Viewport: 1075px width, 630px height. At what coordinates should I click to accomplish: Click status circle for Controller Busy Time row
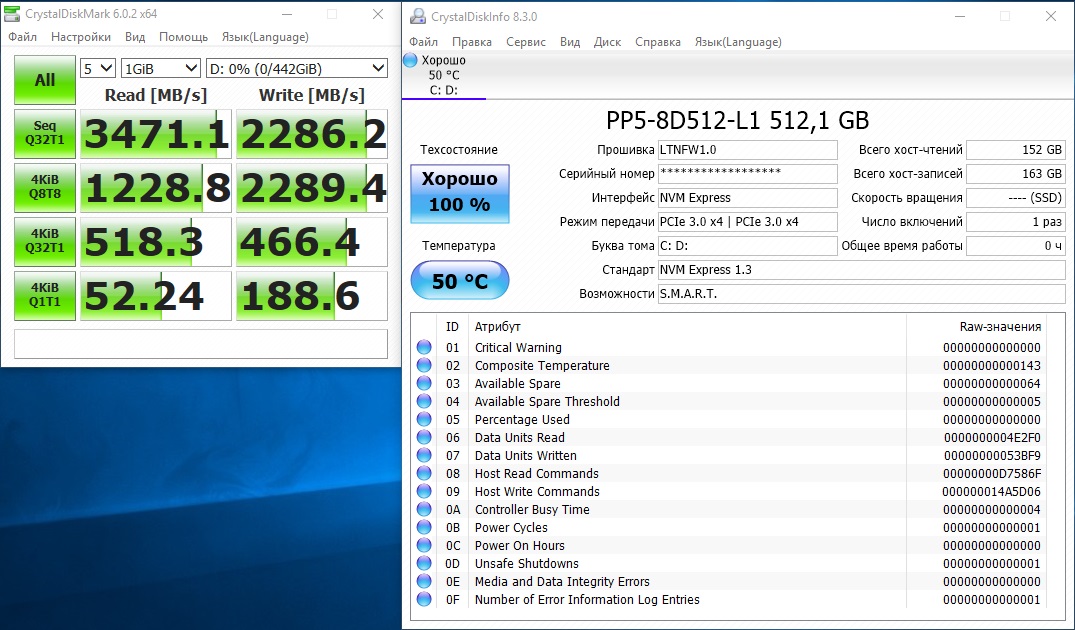tap(424, 509)
